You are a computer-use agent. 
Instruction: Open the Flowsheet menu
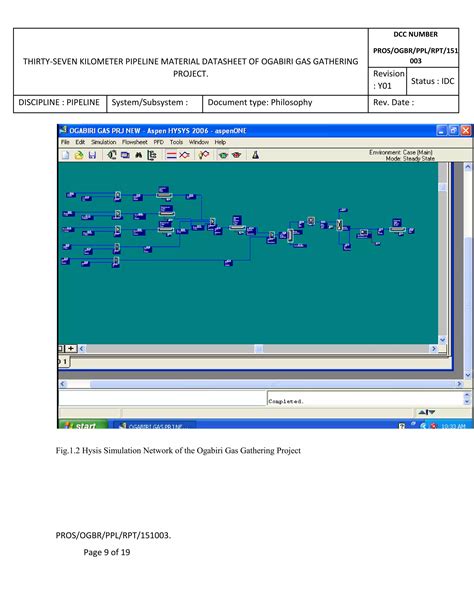(135, 142)
